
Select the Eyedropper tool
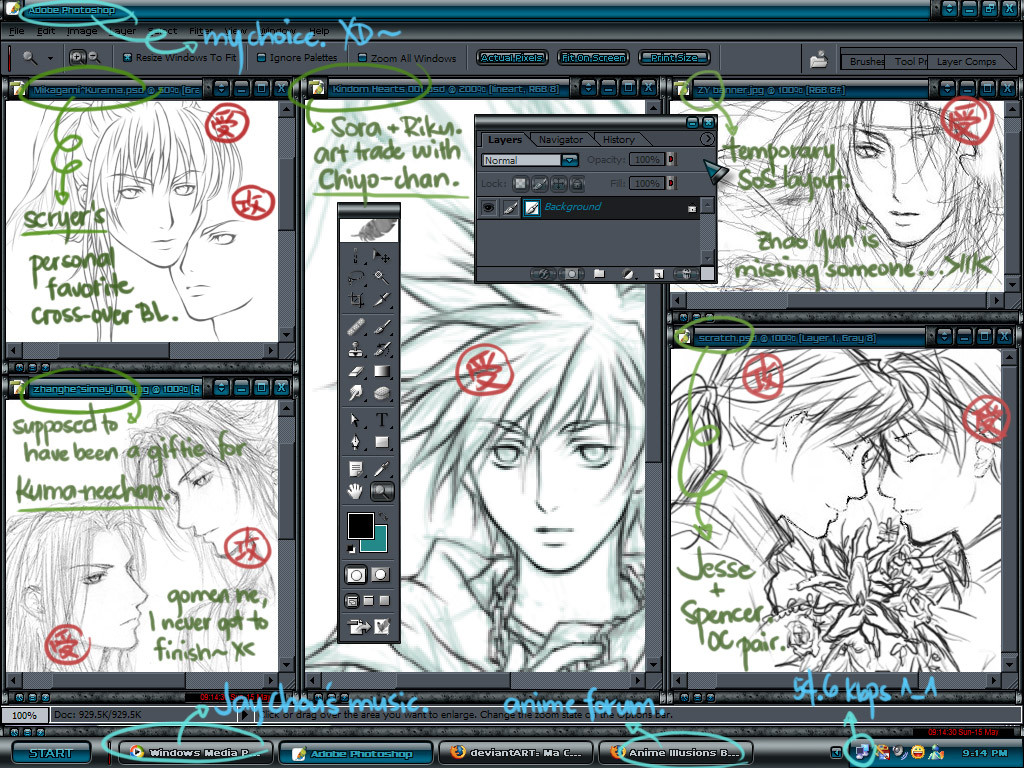(x=381, y=469)
